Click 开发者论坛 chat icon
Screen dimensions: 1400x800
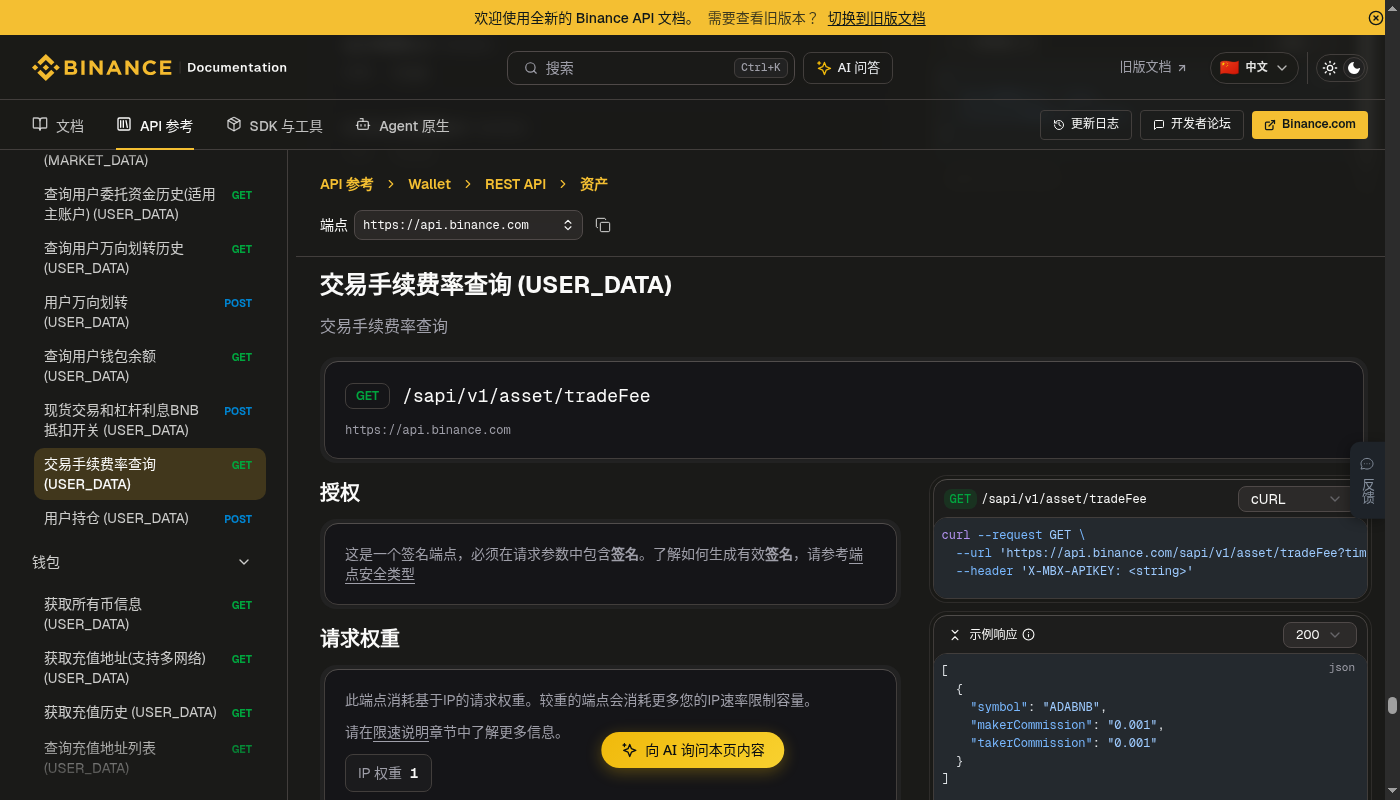(x=1159, y=125)
